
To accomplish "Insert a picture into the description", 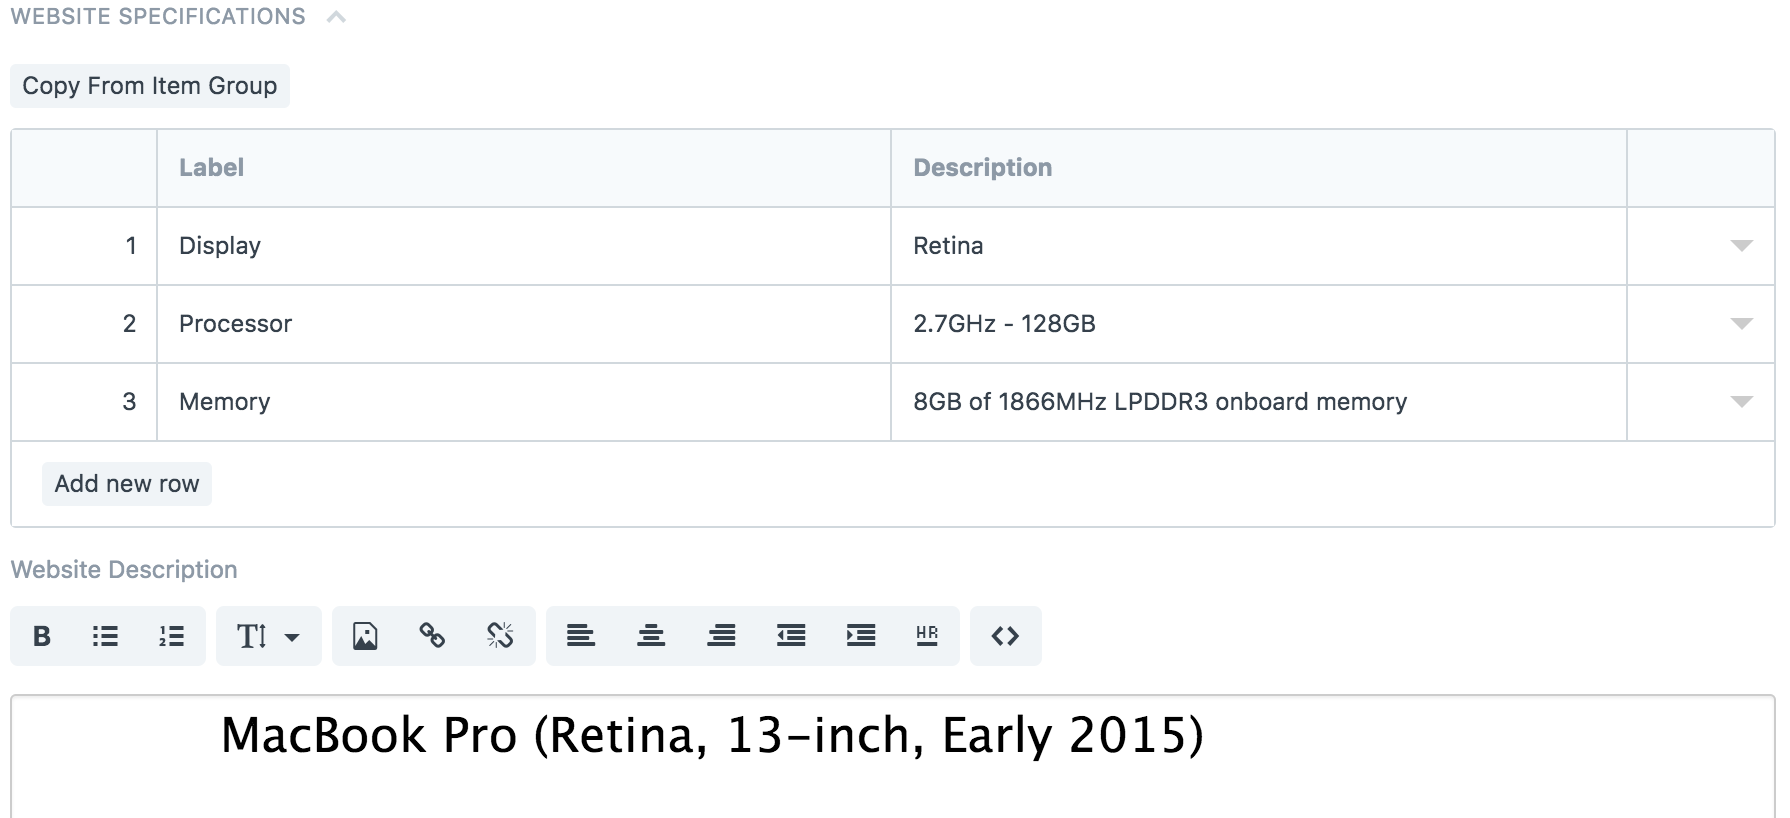I will [x=365, y=636].
